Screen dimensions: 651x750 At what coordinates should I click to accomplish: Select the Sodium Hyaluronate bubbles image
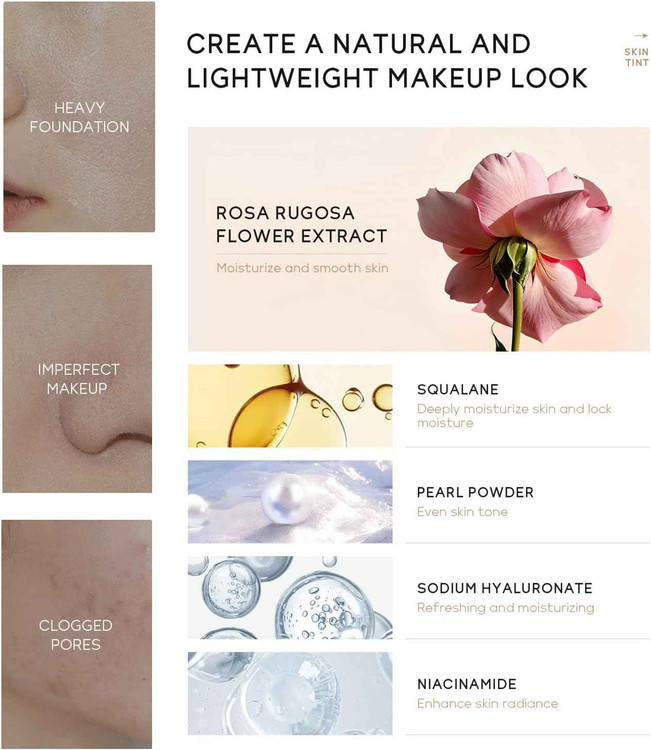[x=290, y=597]
